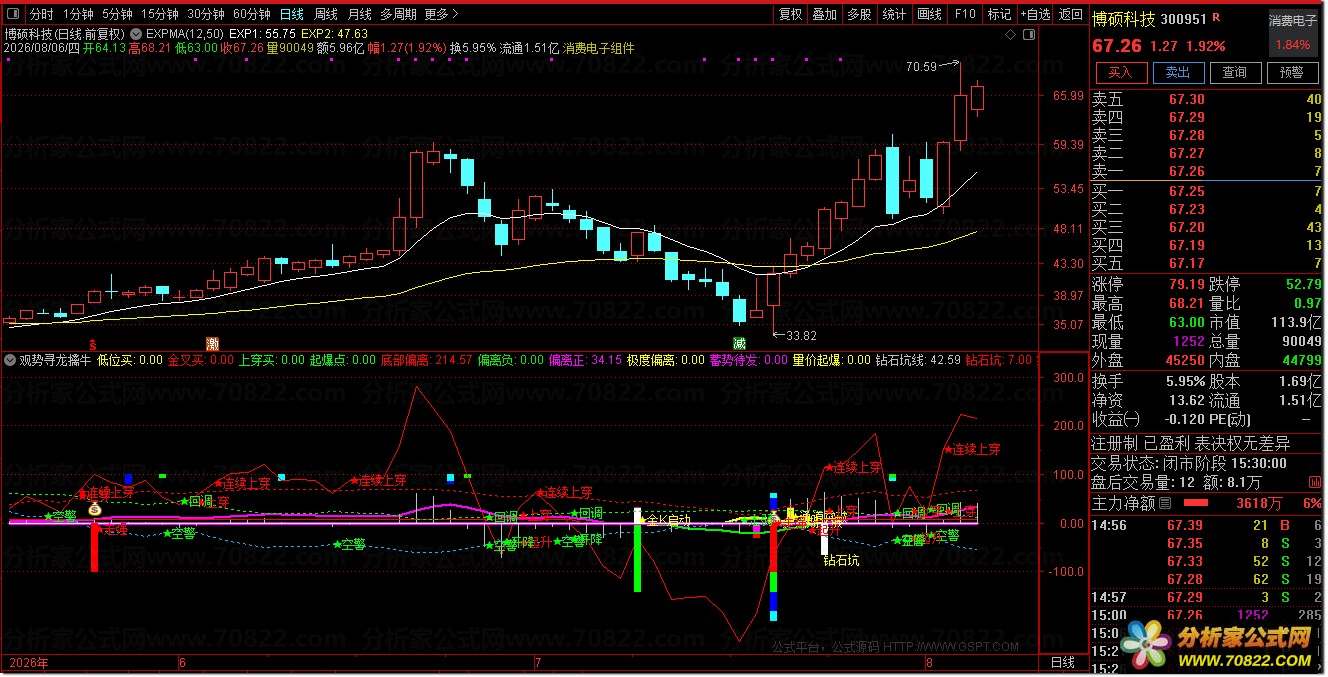
Task: Open the 复权 menu
Action: click(791, 14)
